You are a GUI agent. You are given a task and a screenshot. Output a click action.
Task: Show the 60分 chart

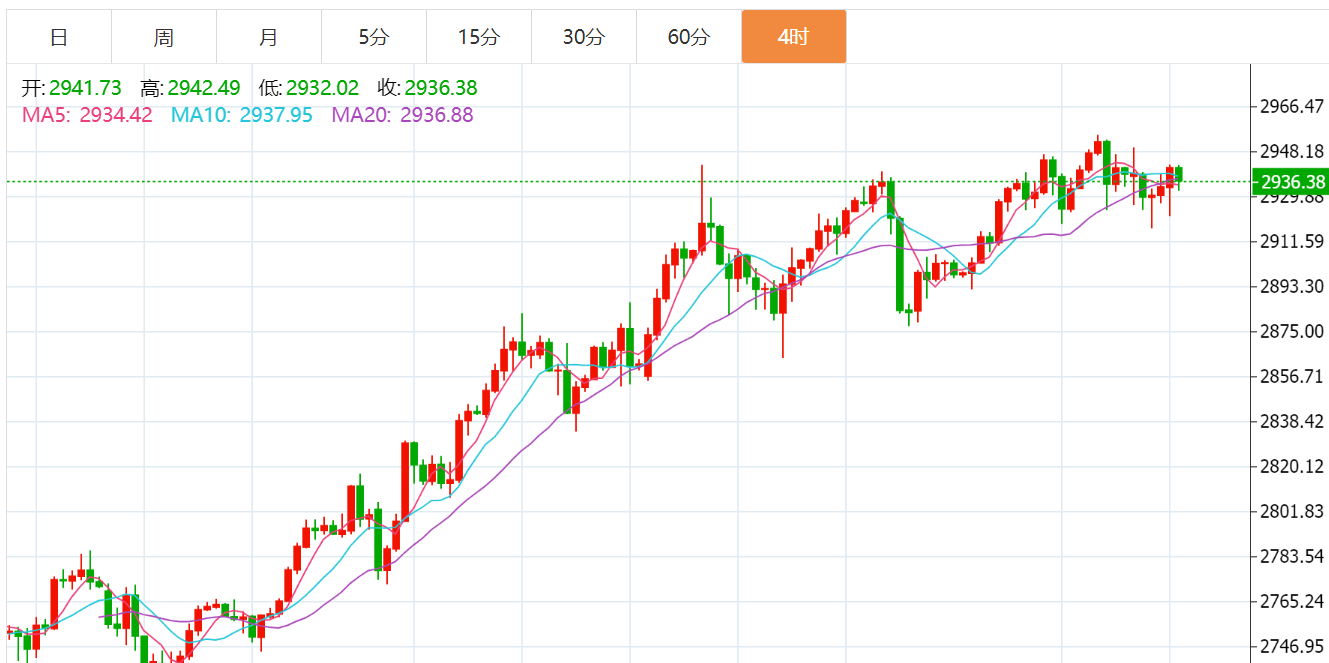click(x=689, y=38)
